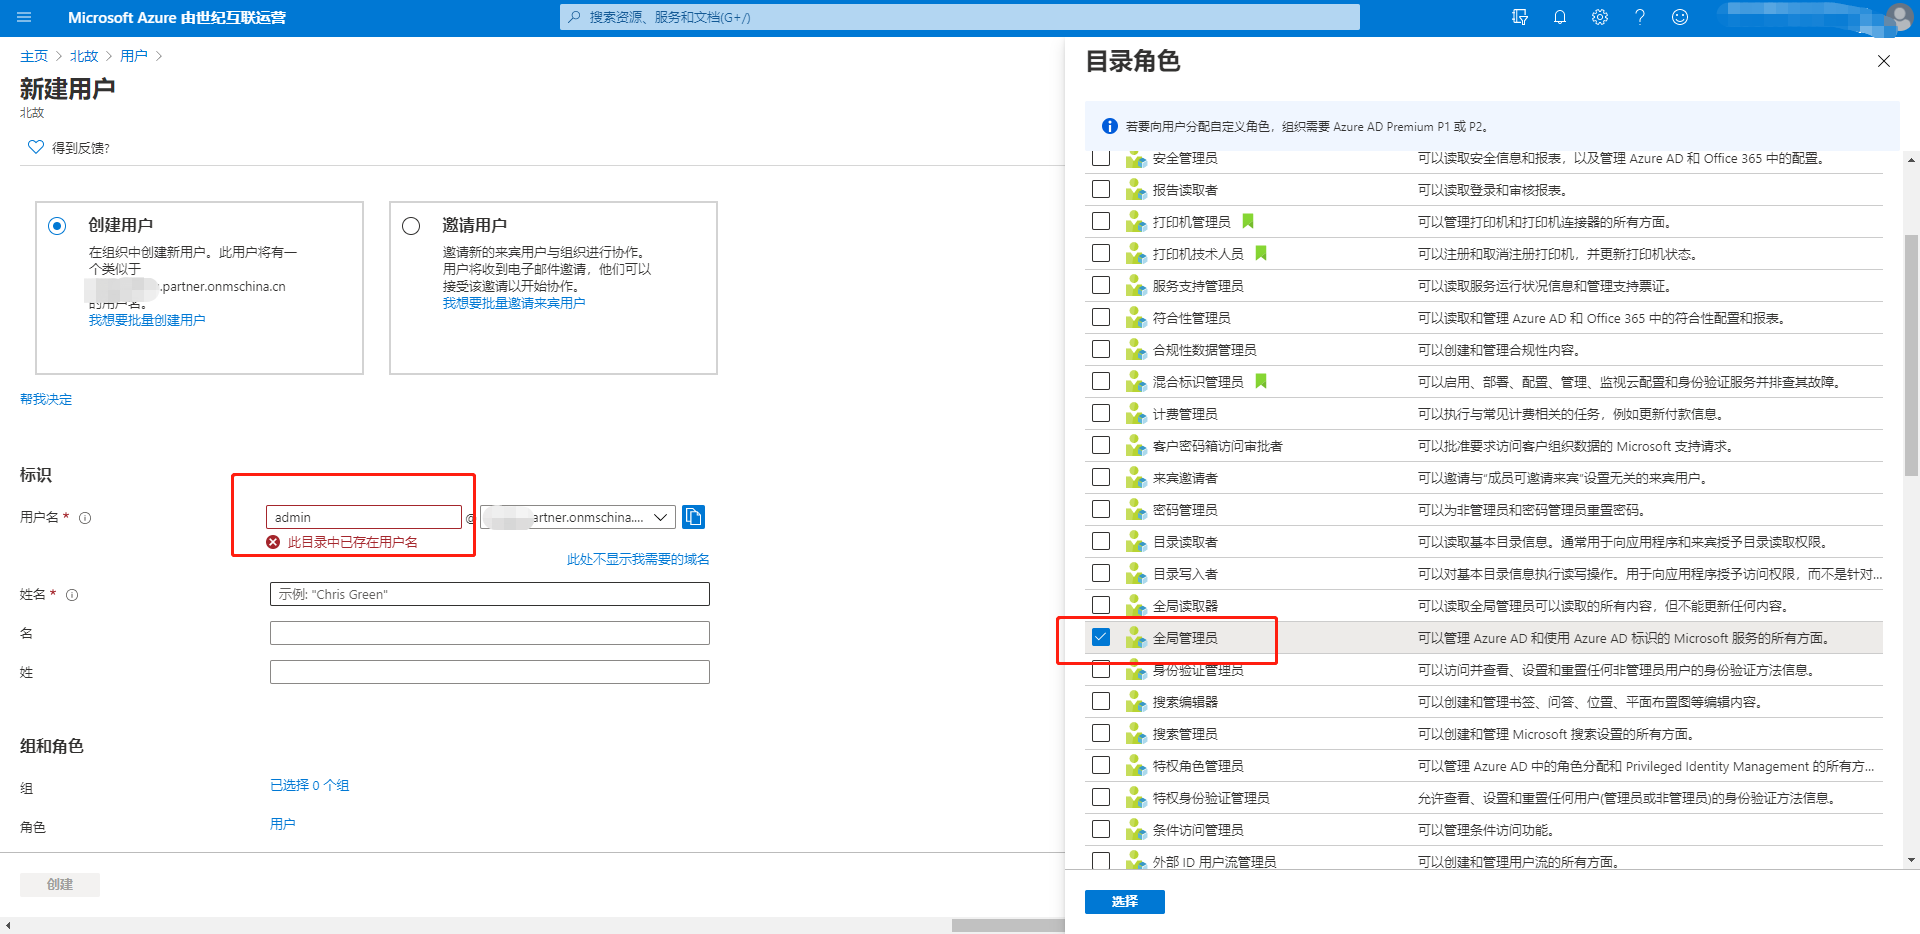Check the 密码管理员 role checkbox
Screen dimensions: 1920x934
click(x=1101, y=509)
